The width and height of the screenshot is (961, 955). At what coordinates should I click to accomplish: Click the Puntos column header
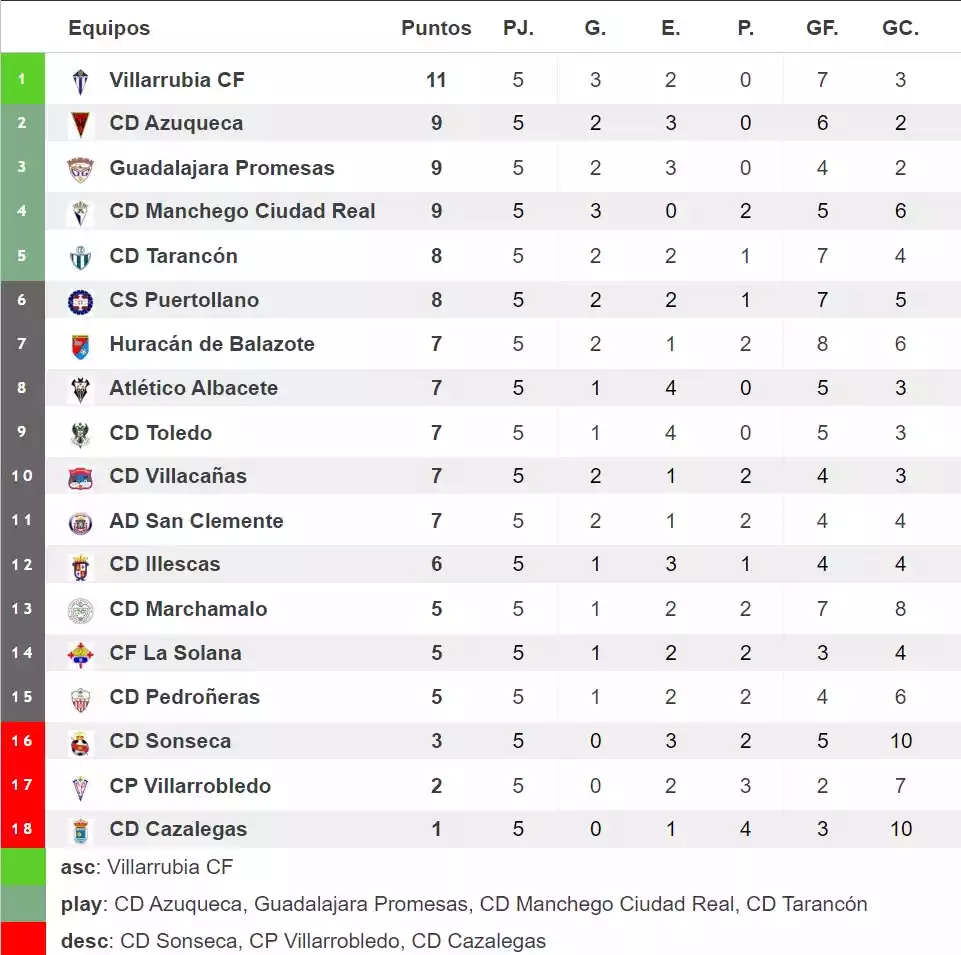[436, 28]
